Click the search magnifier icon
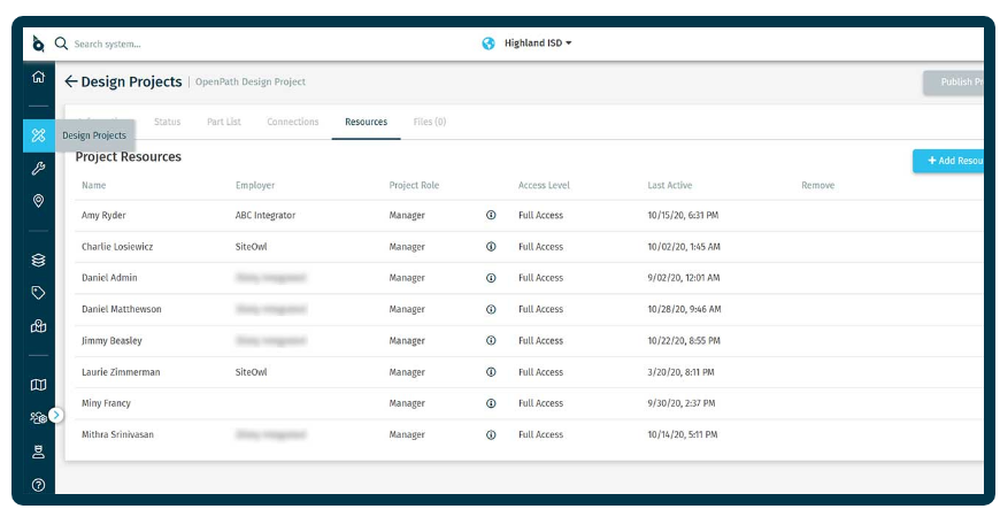 tap(61, 43)
